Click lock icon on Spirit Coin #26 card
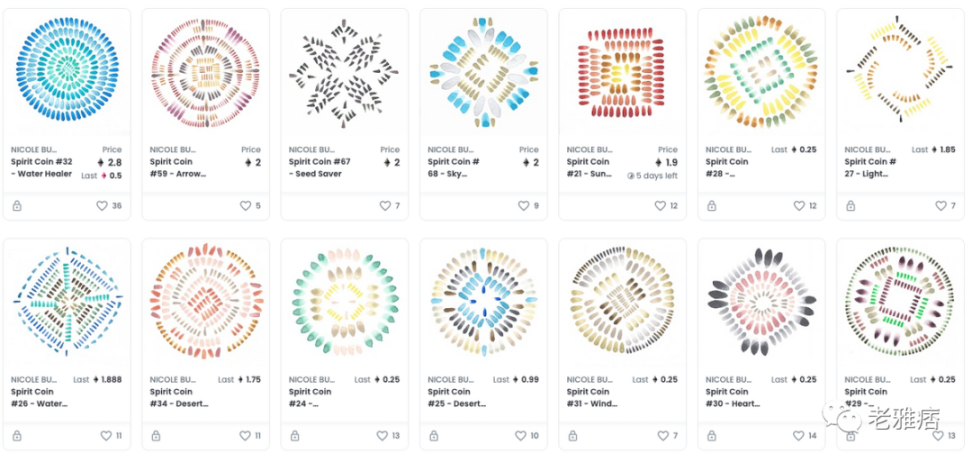This screenshot has width=972, height=462. point(17,436)
